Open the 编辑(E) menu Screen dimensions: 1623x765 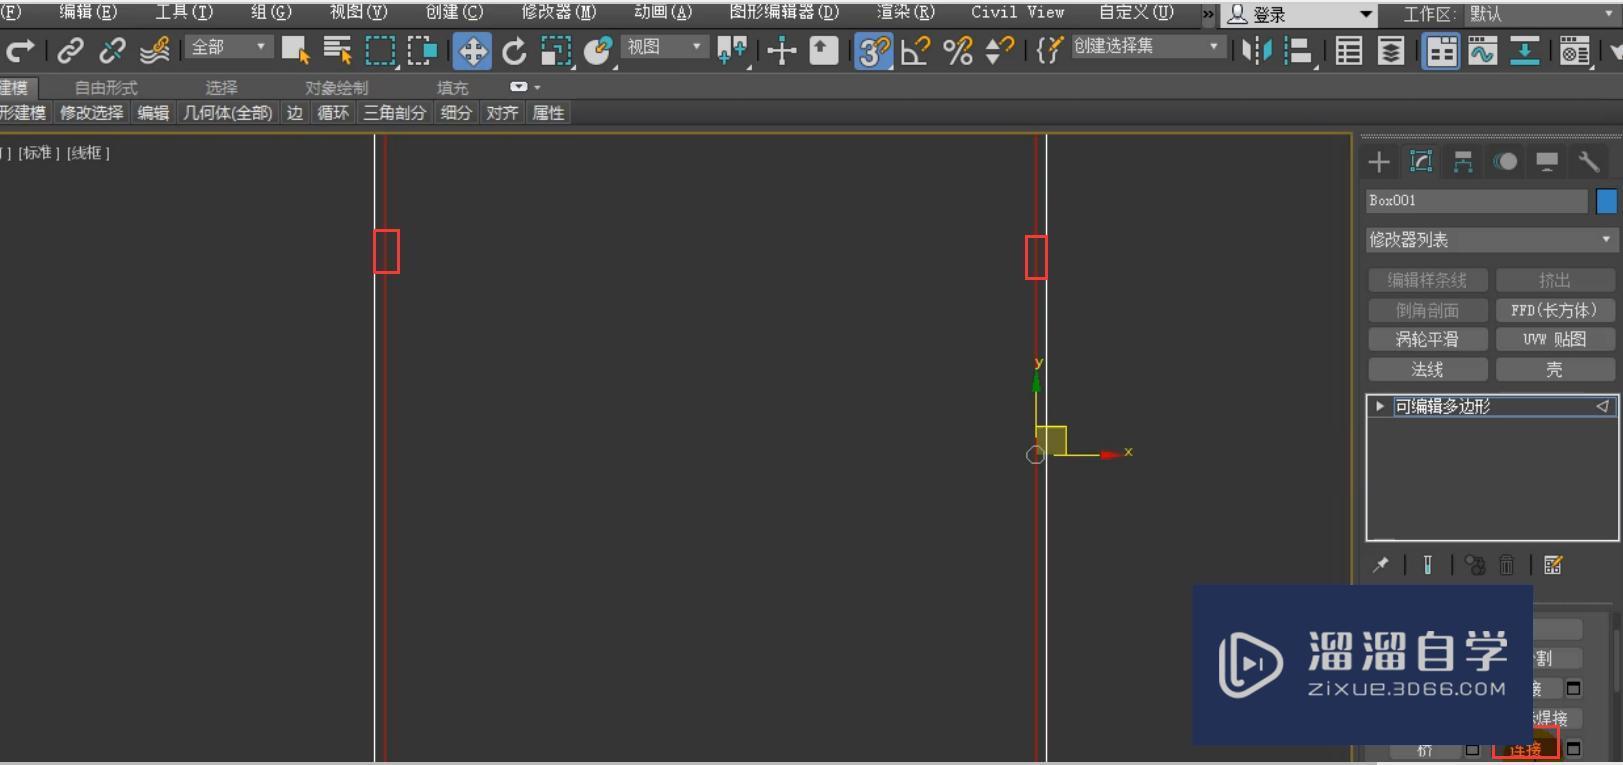(88, 13)
